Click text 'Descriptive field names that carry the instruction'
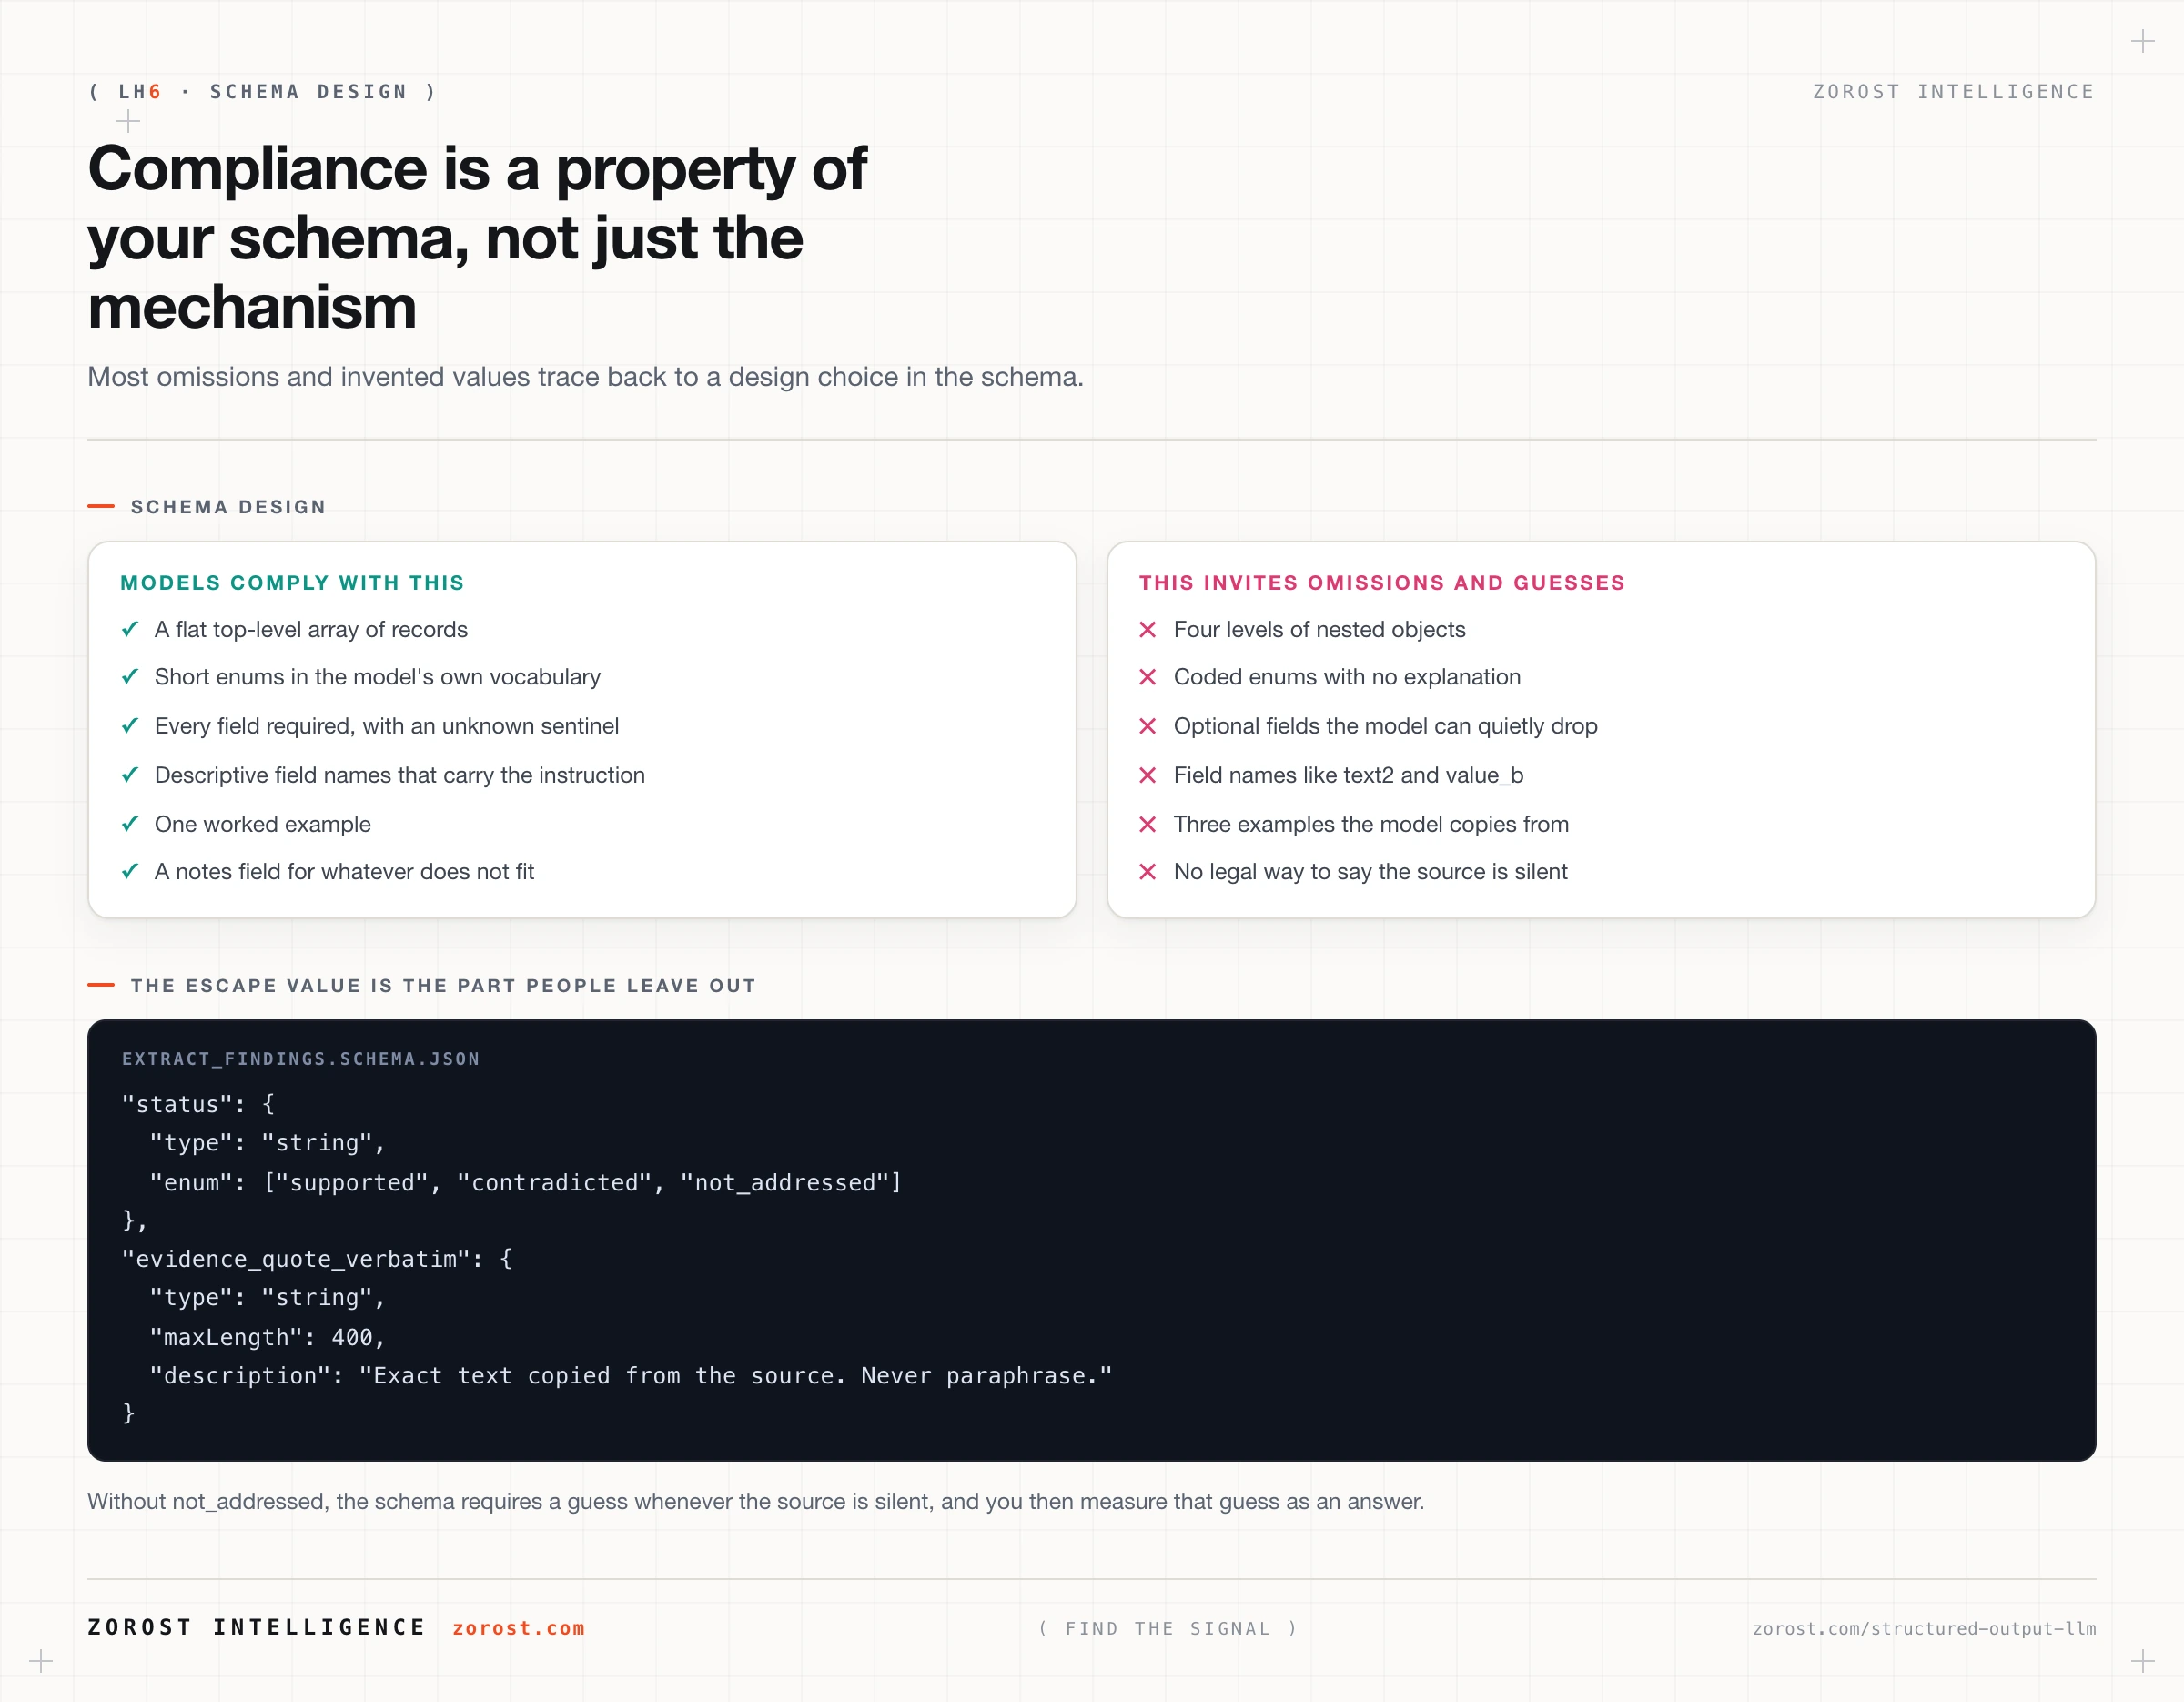 point(399,775)
